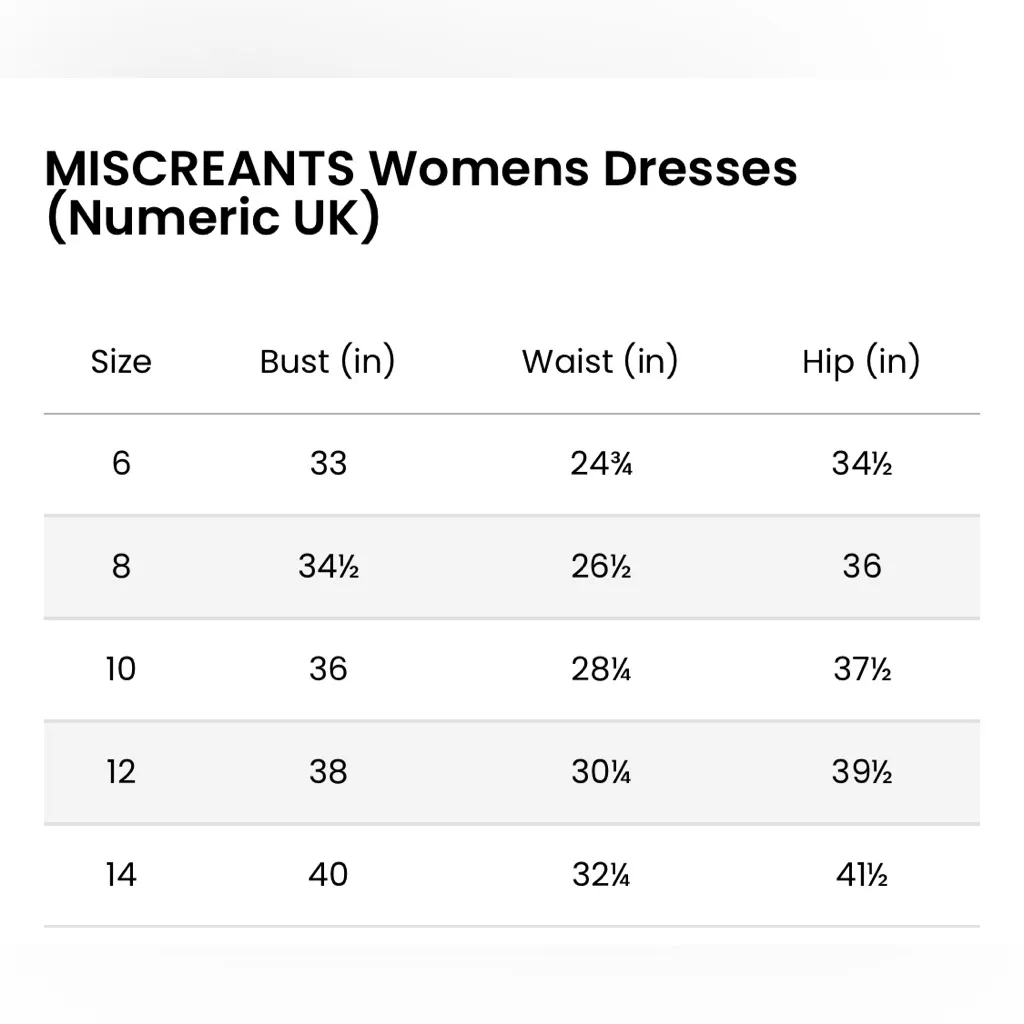Click waist value 24¾ for size 6
This screenshot has width=1024, height=1024.
[601, 464]
